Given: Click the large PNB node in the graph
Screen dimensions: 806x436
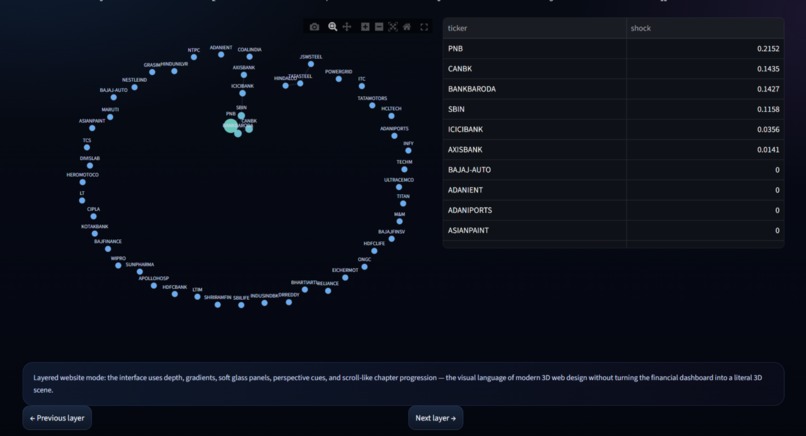Looking at the screenshot, I should [230, 125].
